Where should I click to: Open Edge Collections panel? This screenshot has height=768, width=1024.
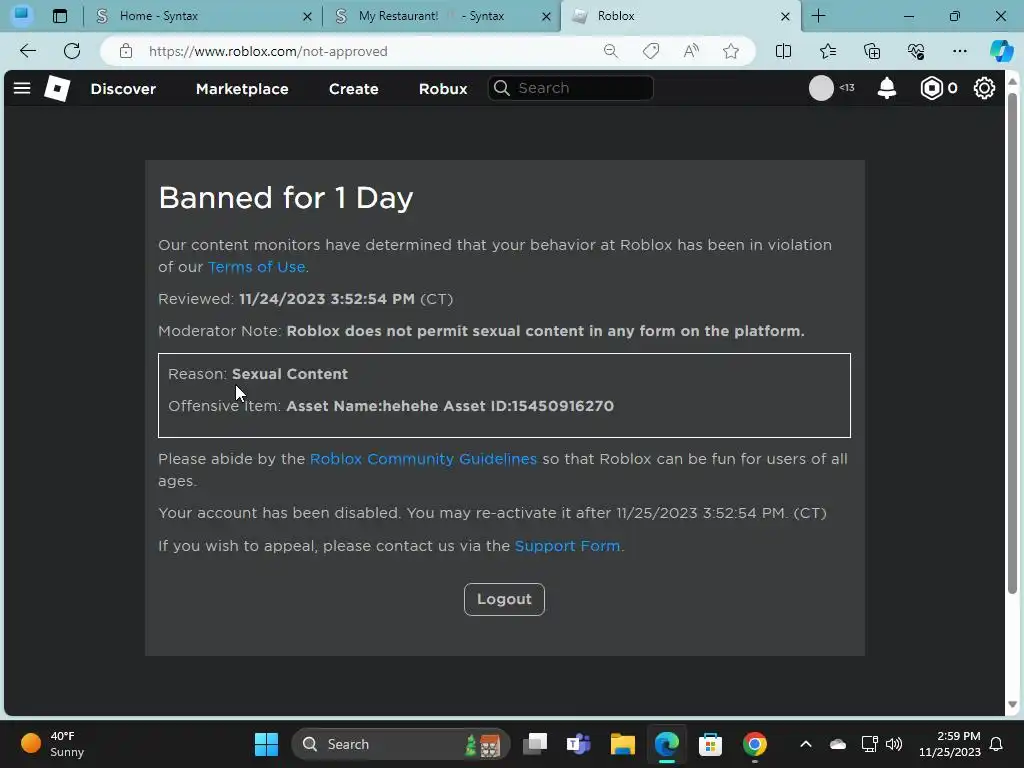[x=872, y=51]
